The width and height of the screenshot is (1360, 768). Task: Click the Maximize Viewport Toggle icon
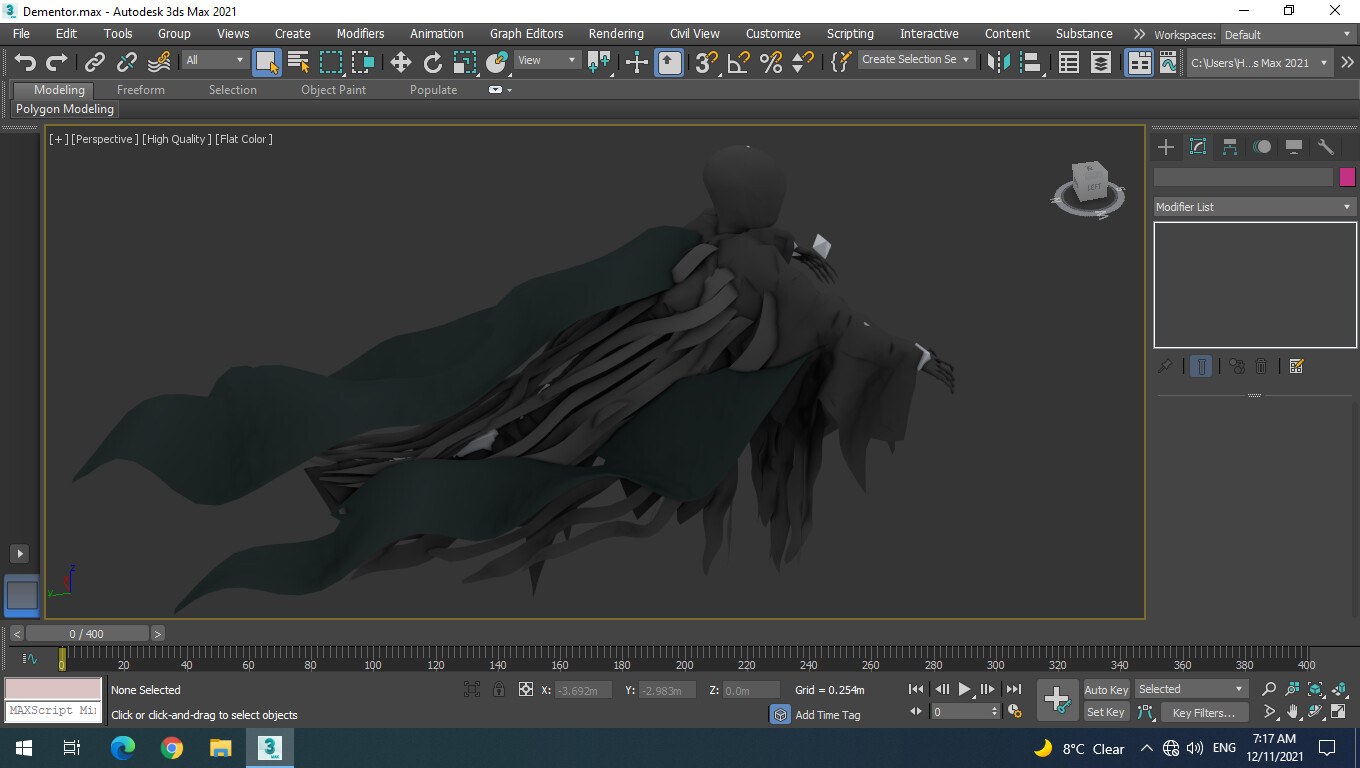click(1338, 711)
